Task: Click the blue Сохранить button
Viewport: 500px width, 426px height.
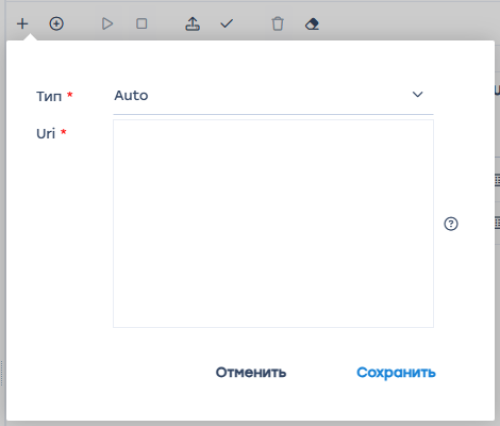Action: (x=396, y=372)
